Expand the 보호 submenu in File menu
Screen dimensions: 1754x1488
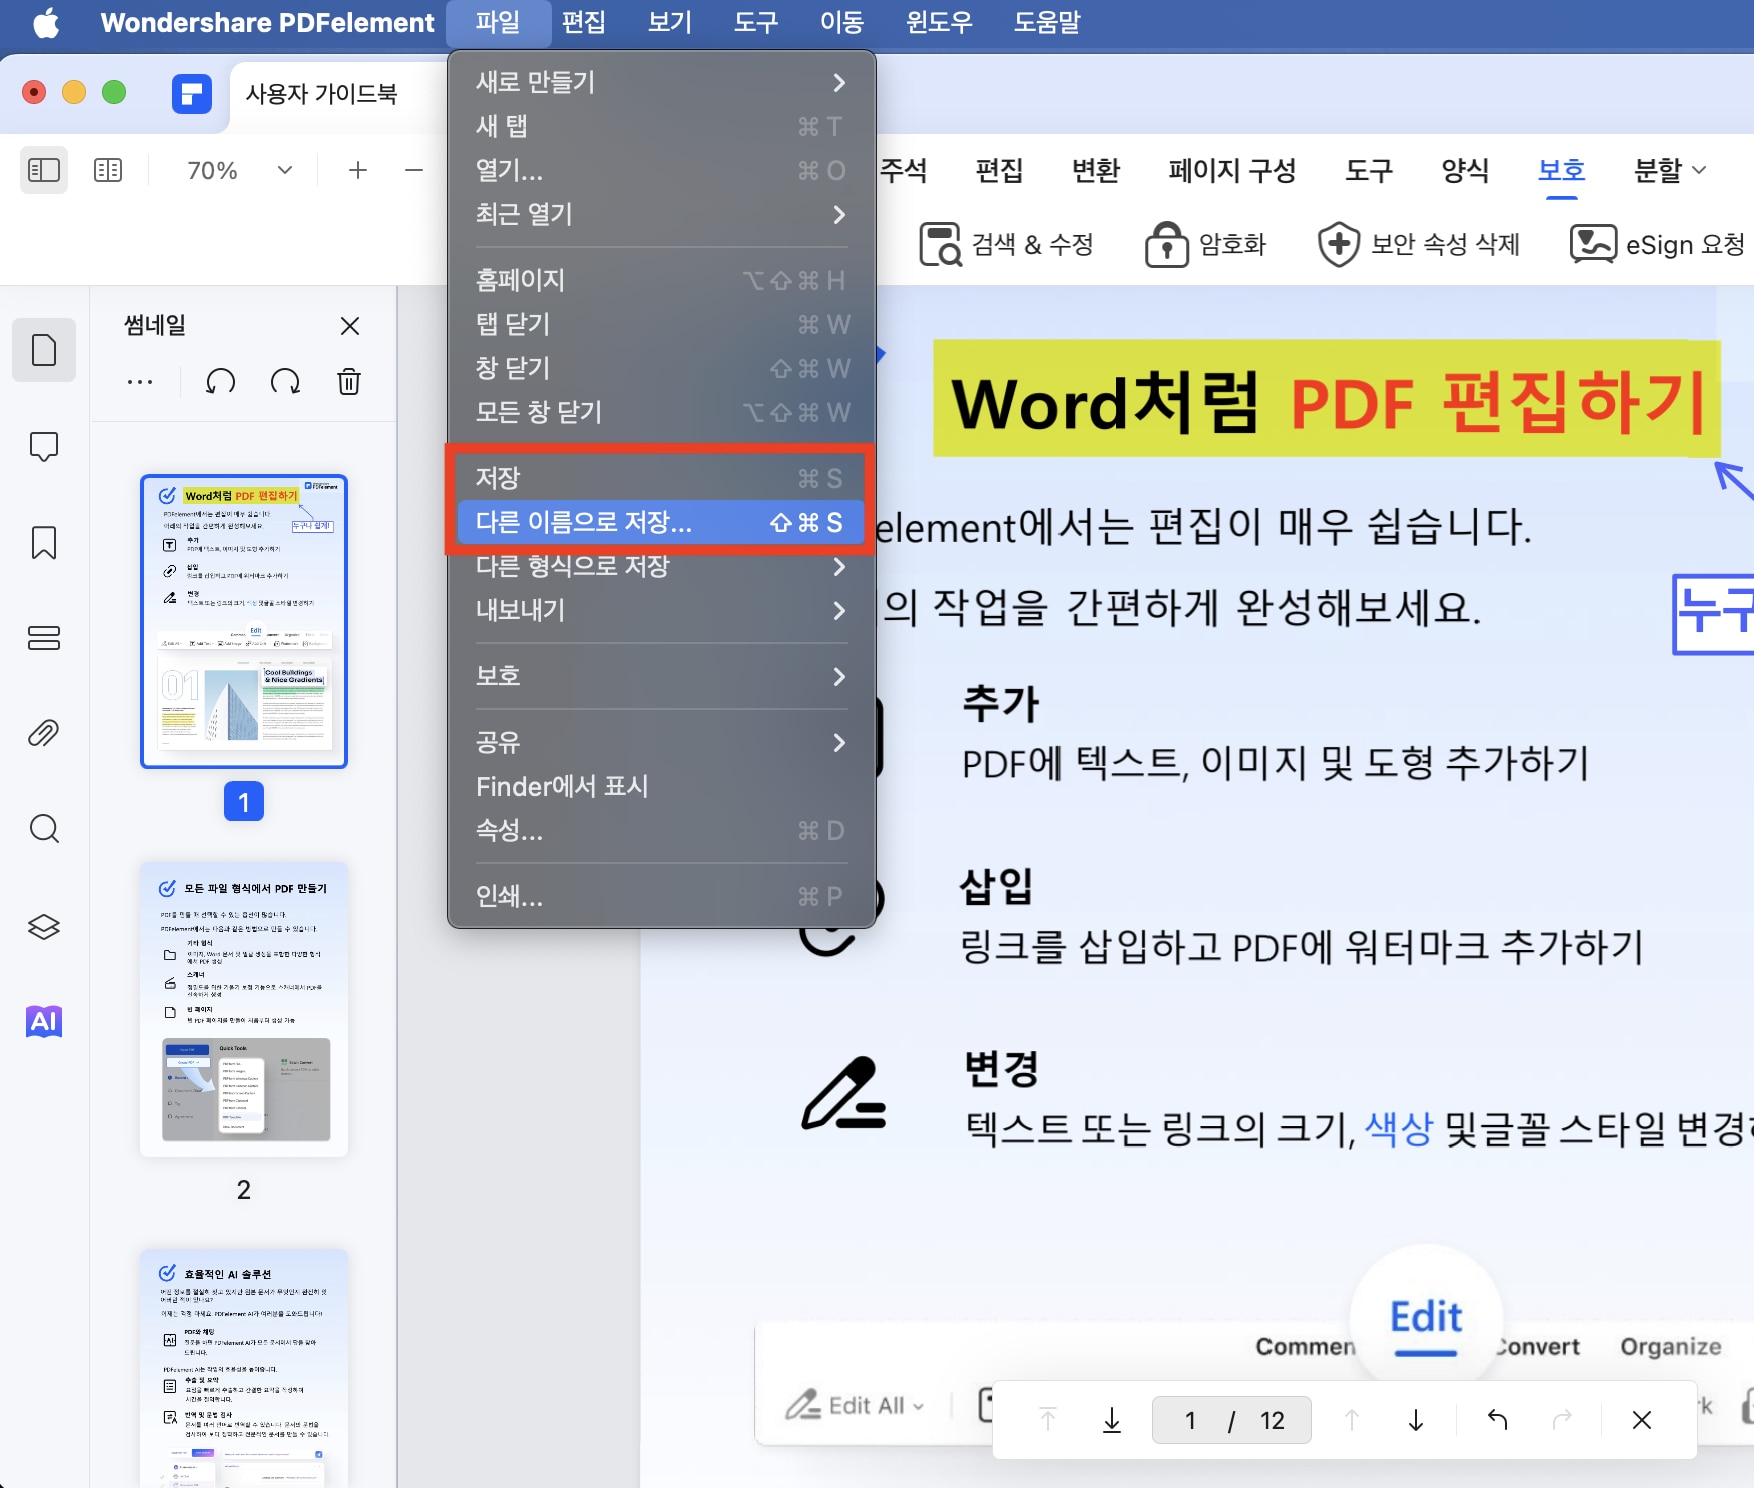(661, 676)
